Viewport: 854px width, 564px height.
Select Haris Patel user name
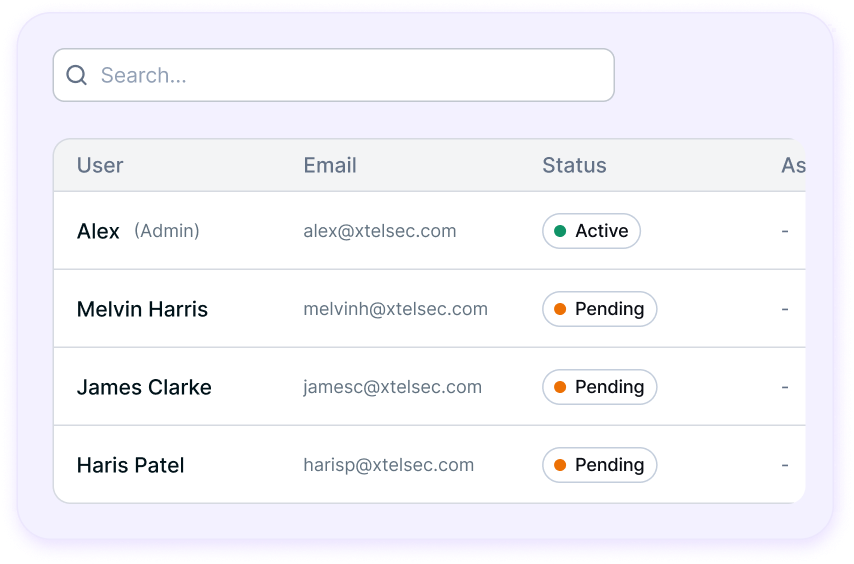(131, 465)
